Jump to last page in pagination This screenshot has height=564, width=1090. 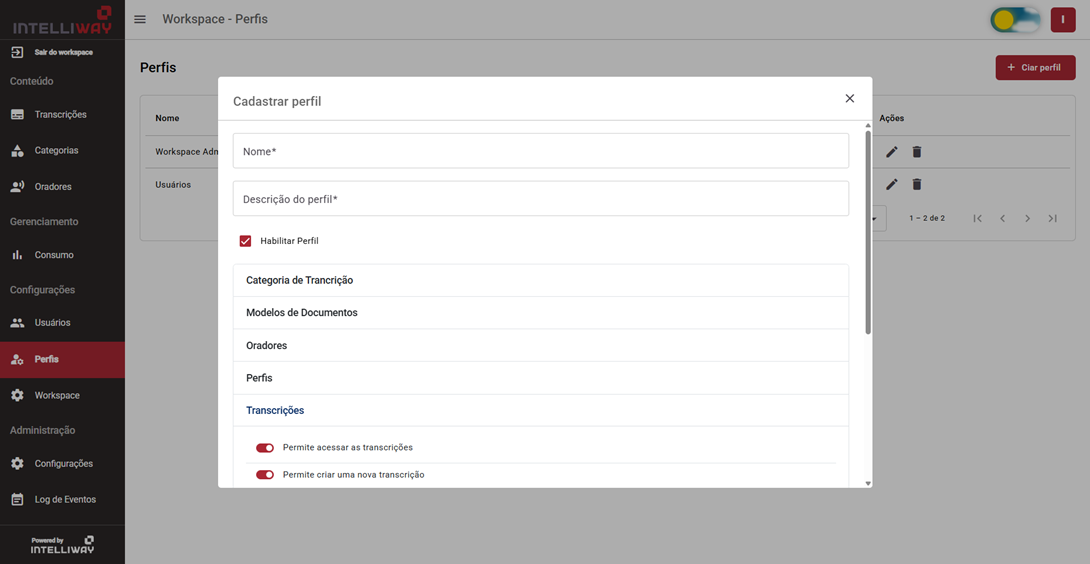point(1052,218)
